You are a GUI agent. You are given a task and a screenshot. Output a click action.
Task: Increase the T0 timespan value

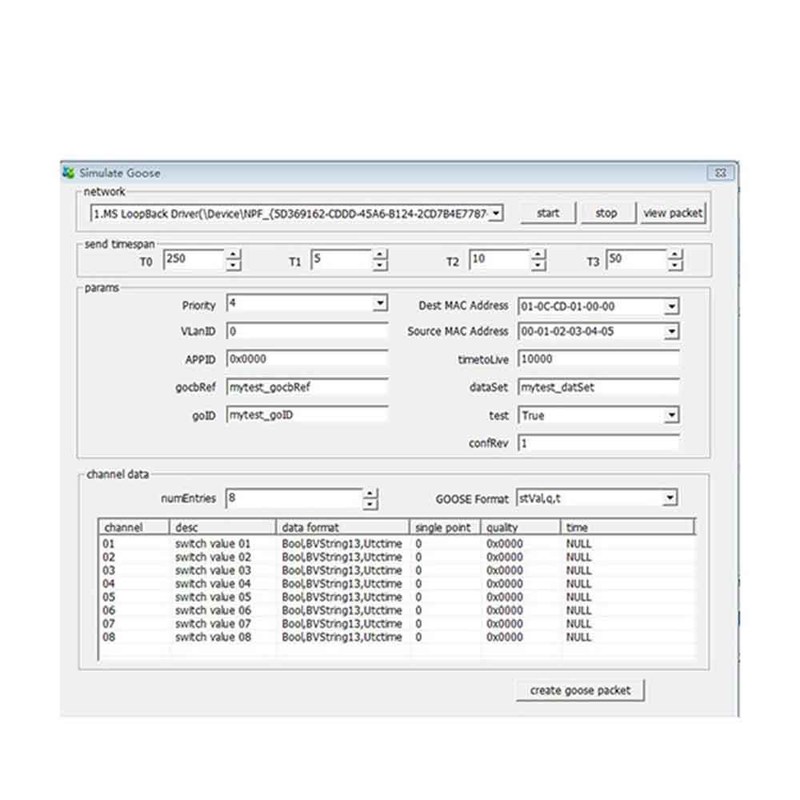(233, 255)
